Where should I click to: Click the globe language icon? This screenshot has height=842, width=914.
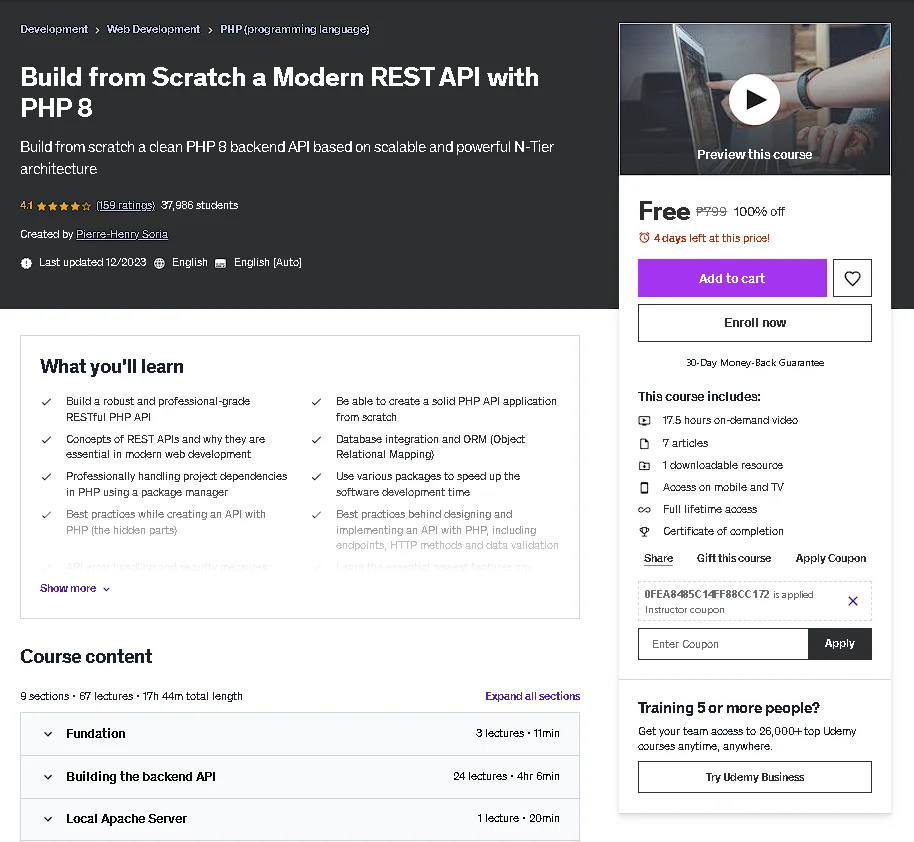click(159, 263)
